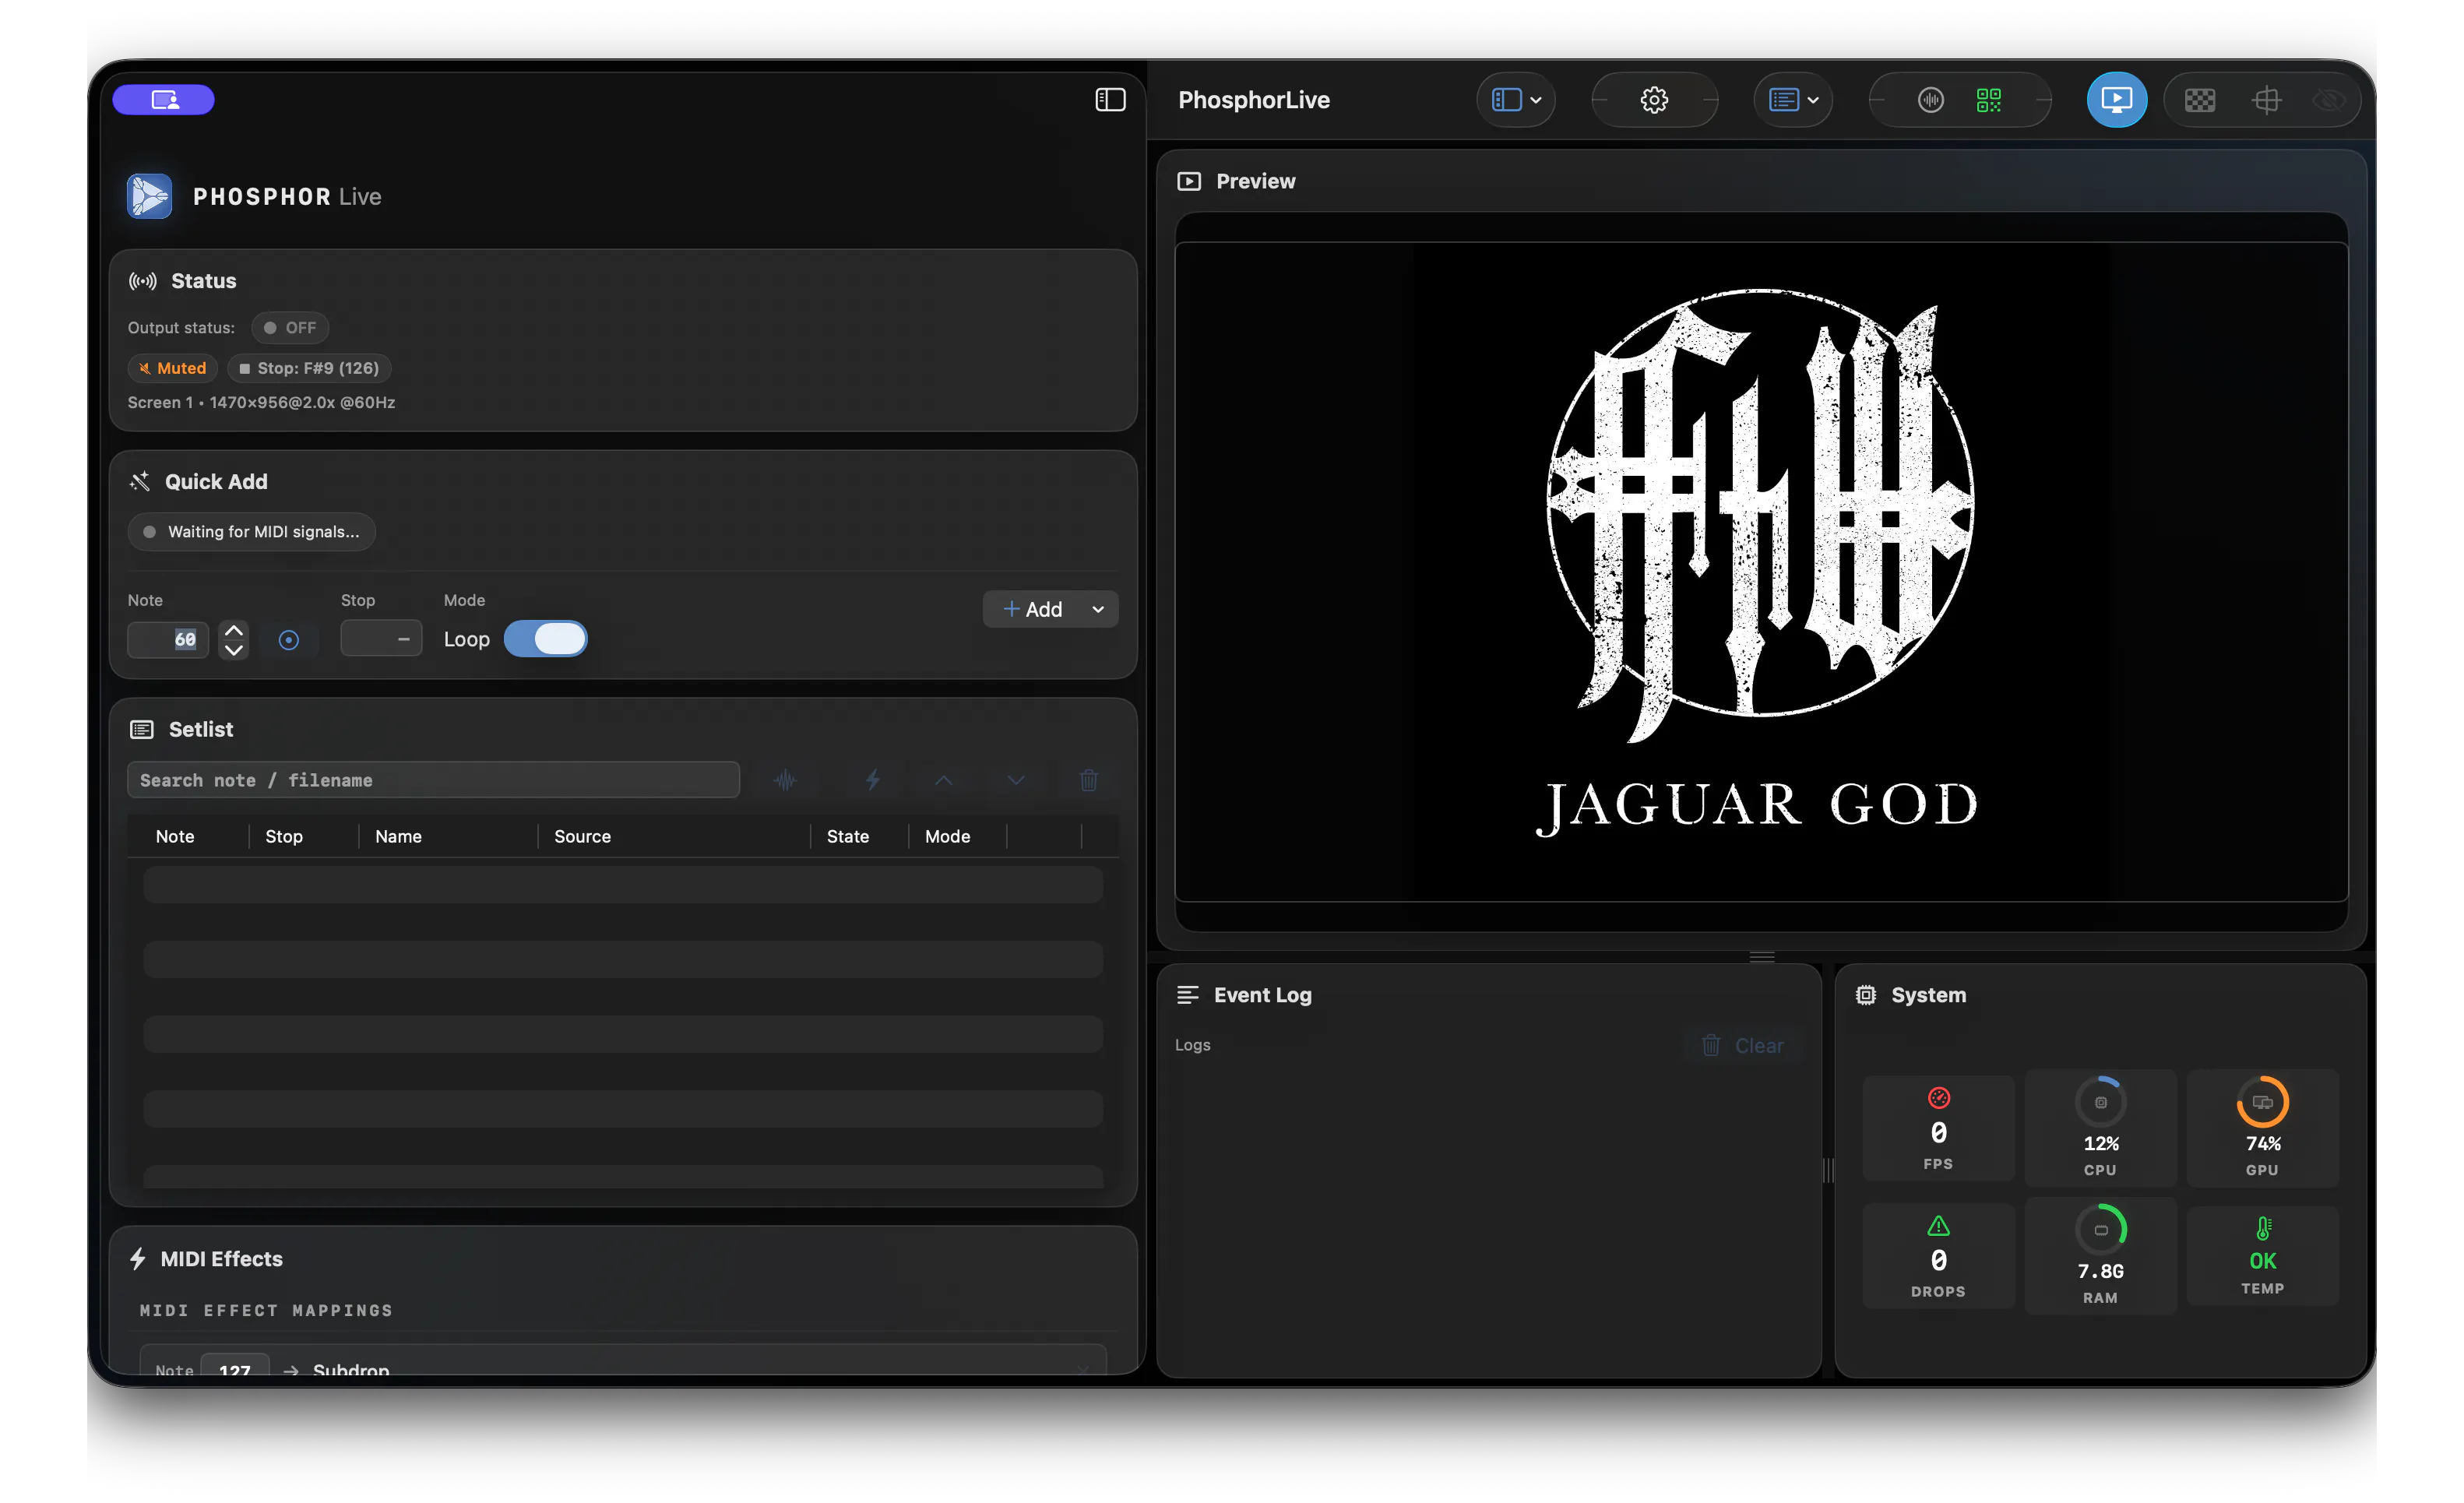The image size is (2464, 1503).
Task: Sort by State column header
Action: click(848, 837)
